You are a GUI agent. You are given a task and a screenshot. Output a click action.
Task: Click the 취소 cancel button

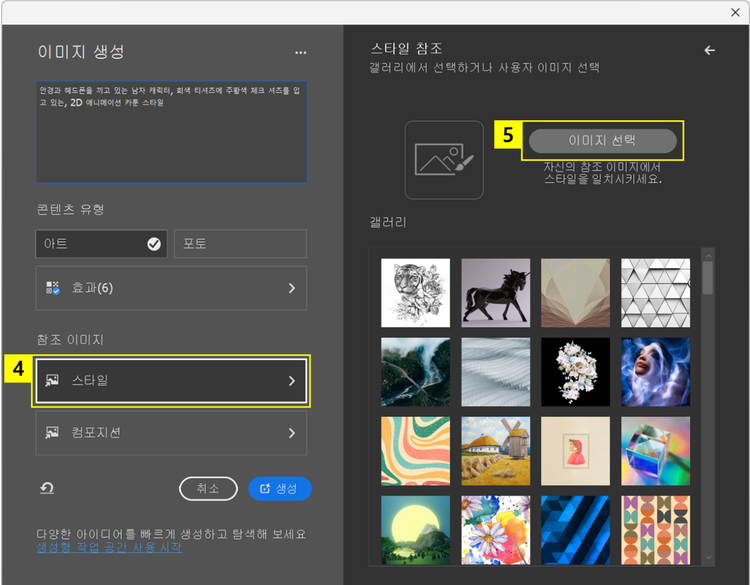click(208, 488)
